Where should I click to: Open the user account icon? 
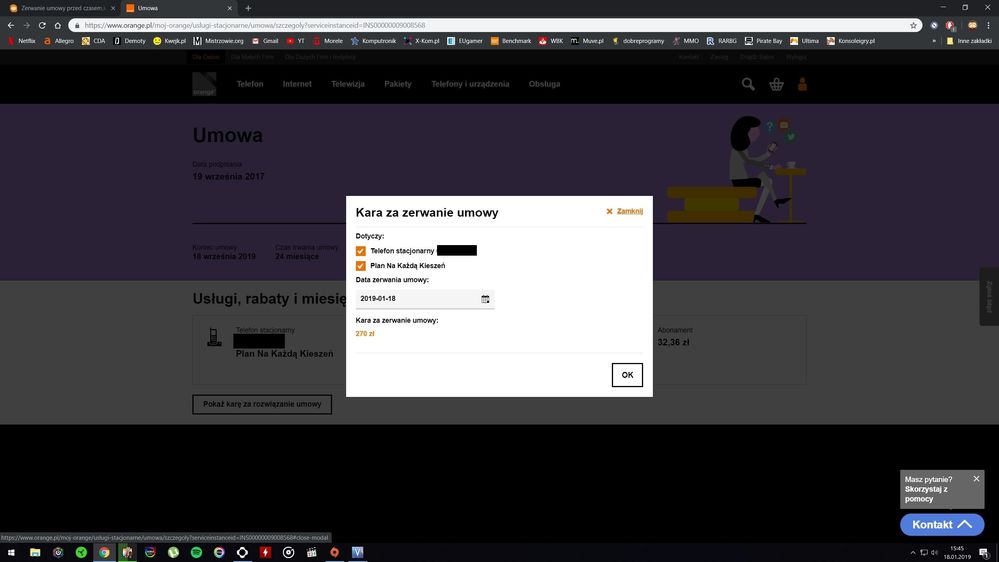tap(802, 85)
